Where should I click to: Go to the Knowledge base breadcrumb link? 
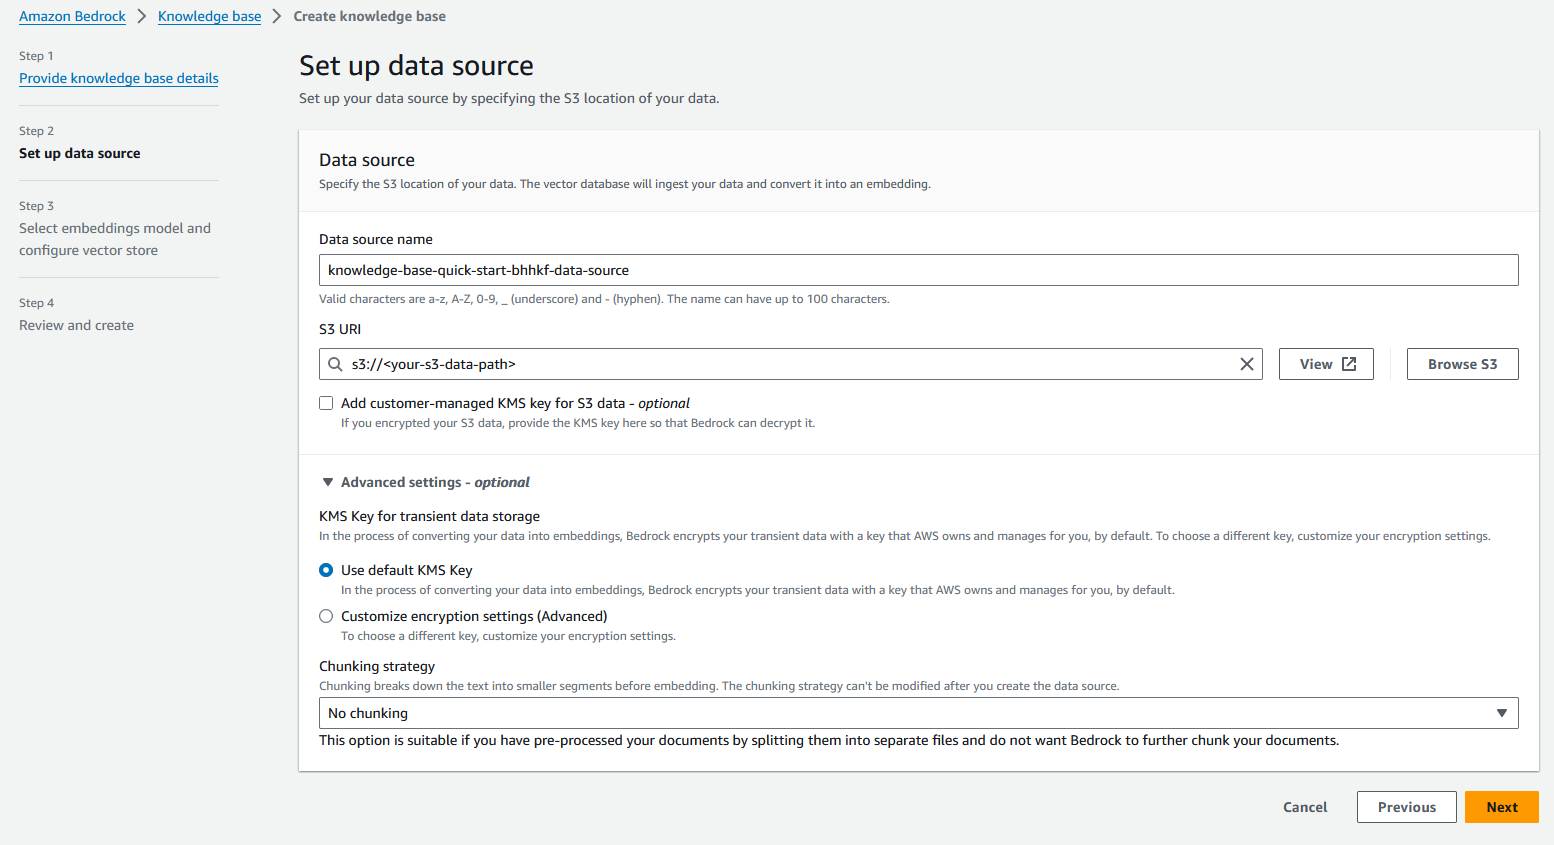(209, 16)
